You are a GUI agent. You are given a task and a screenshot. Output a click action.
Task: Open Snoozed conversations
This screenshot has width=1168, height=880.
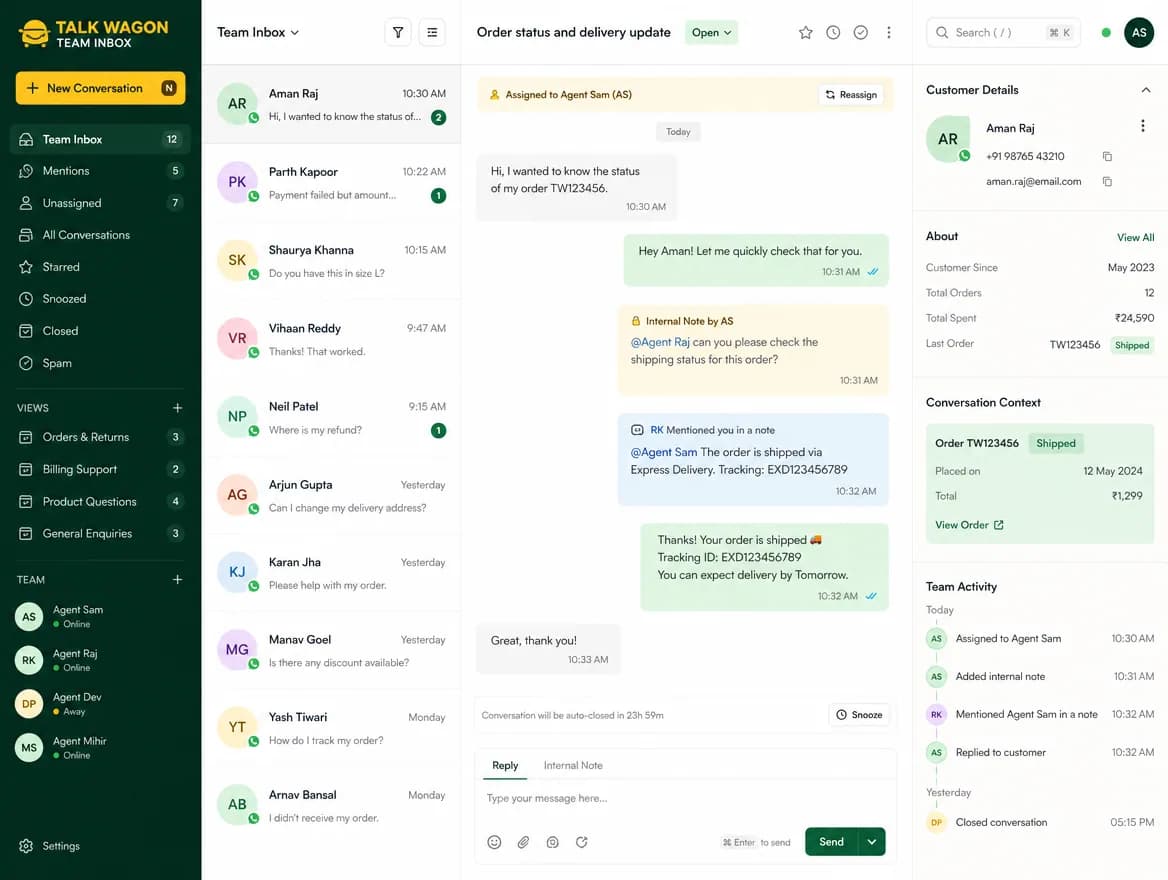click(x=100, y=300)
